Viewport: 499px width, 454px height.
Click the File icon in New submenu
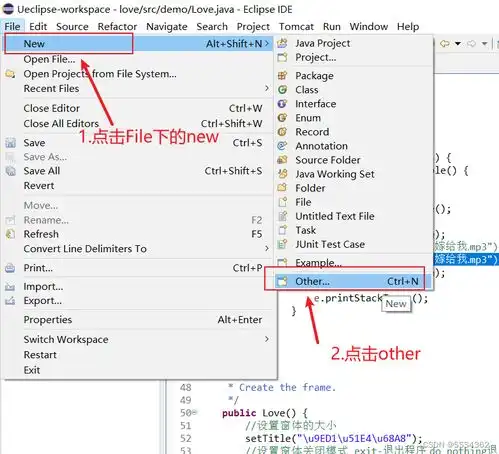point(282,202)
